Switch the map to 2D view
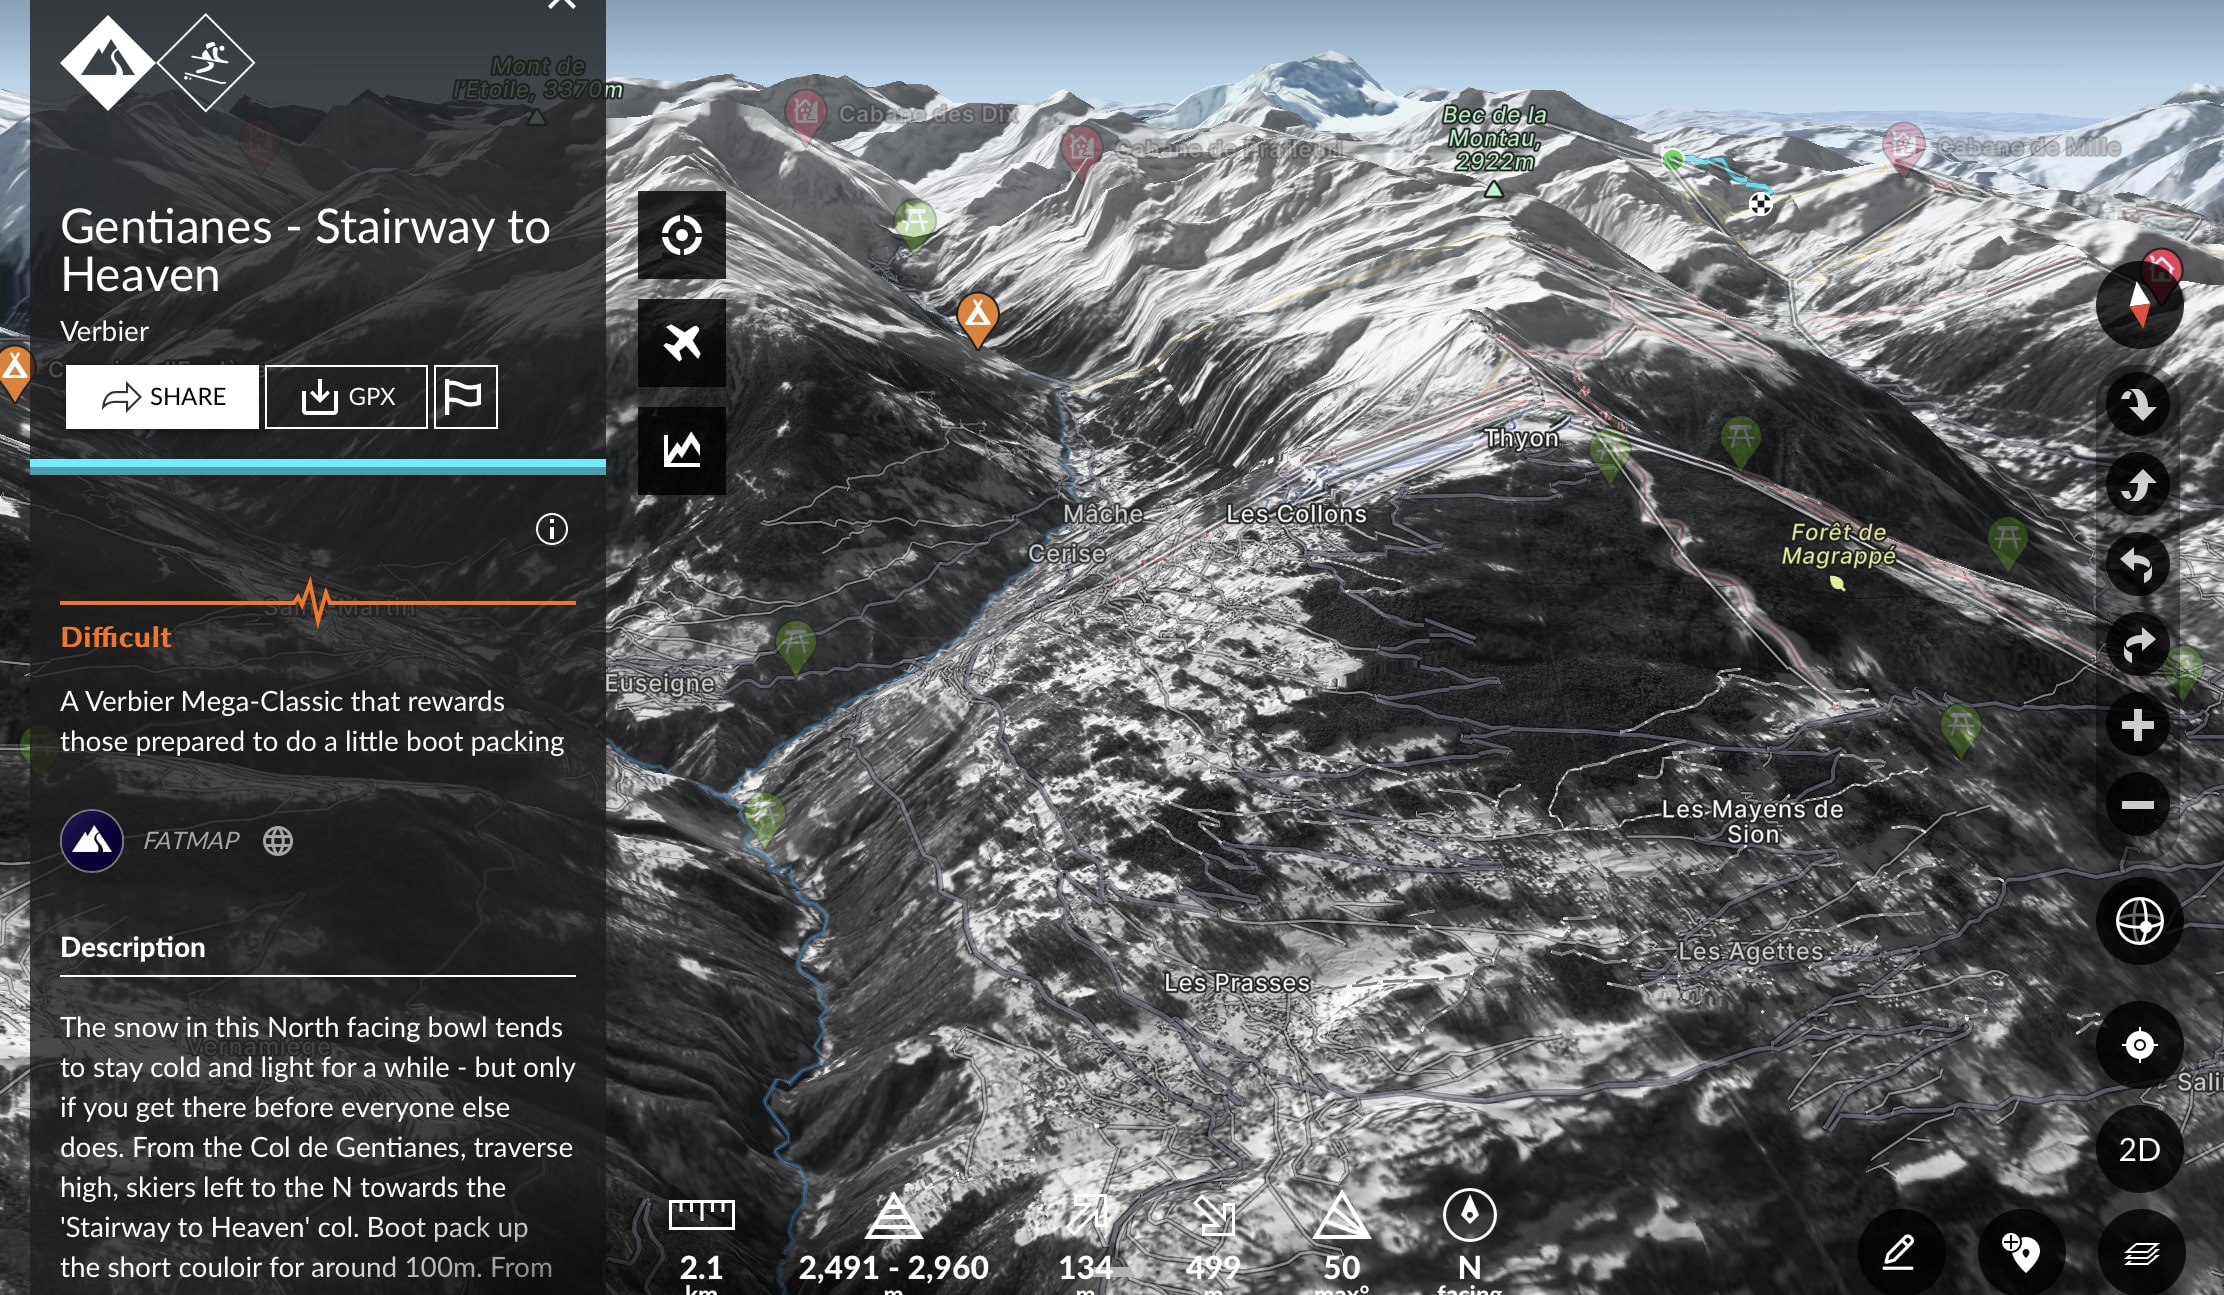The width and height of the screenshot is (2224, 1295). click(2140, 1149)
